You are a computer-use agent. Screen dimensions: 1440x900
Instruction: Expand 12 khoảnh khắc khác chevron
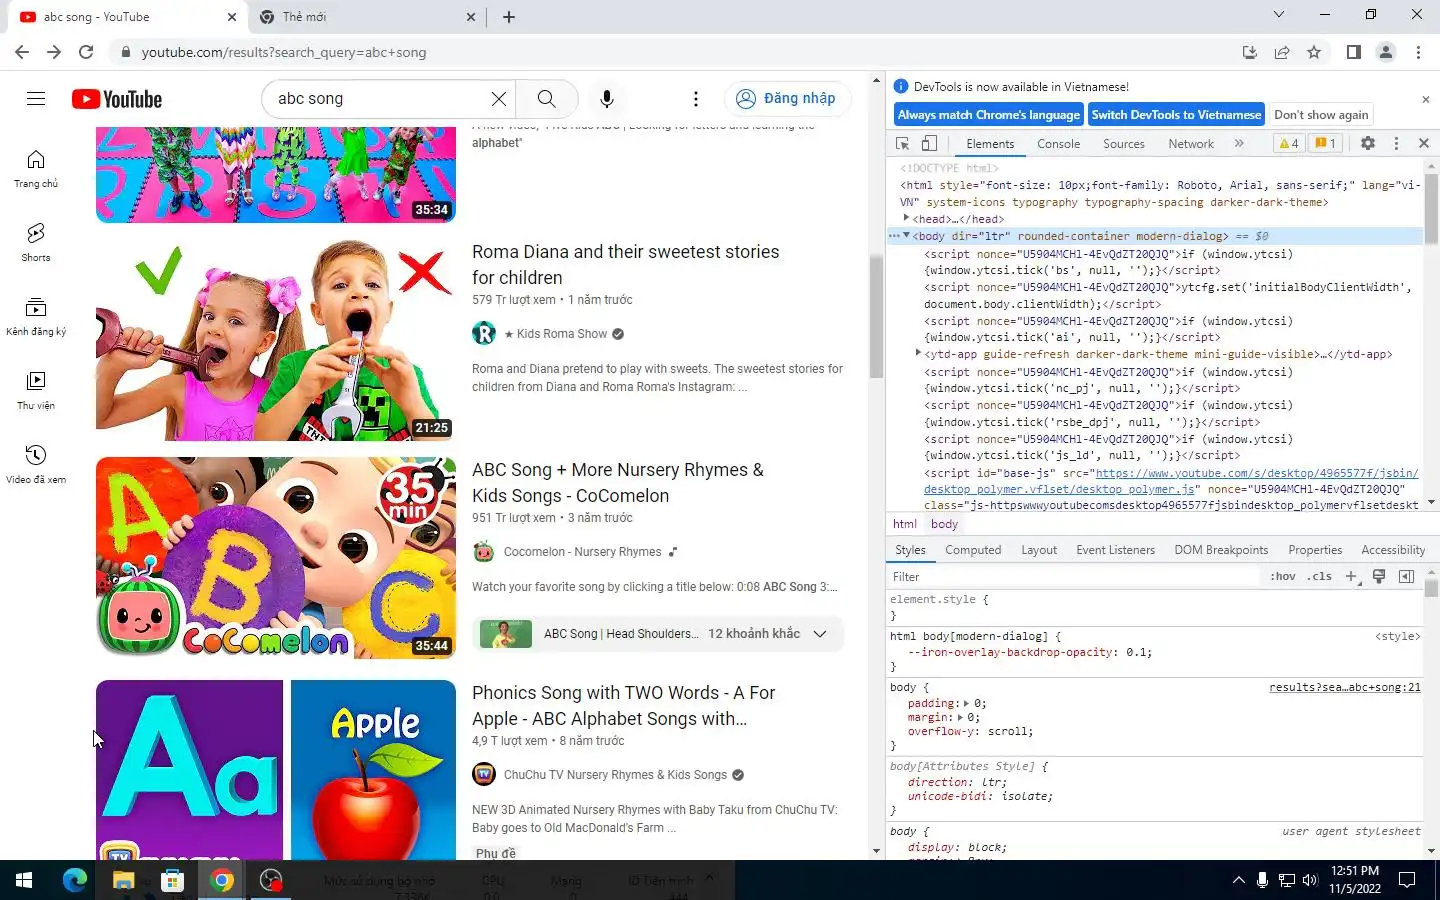click(820, 634)
